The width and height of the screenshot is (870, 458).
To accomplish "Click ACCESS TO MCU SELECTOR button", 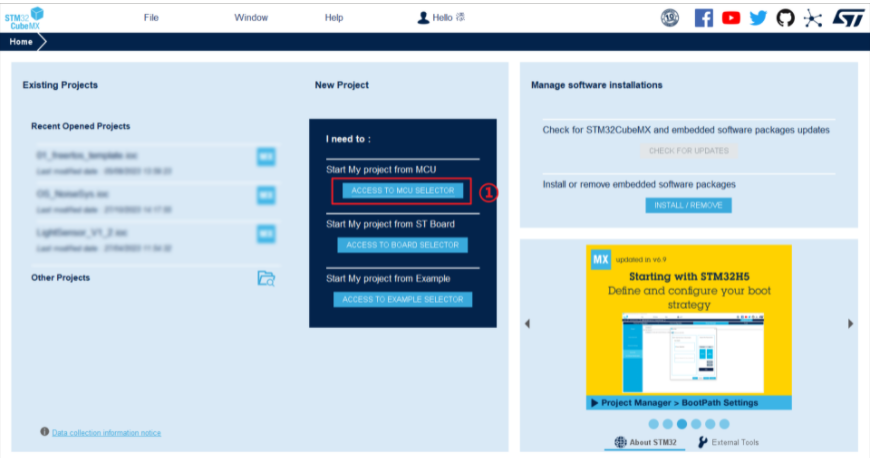I will 403,190.
